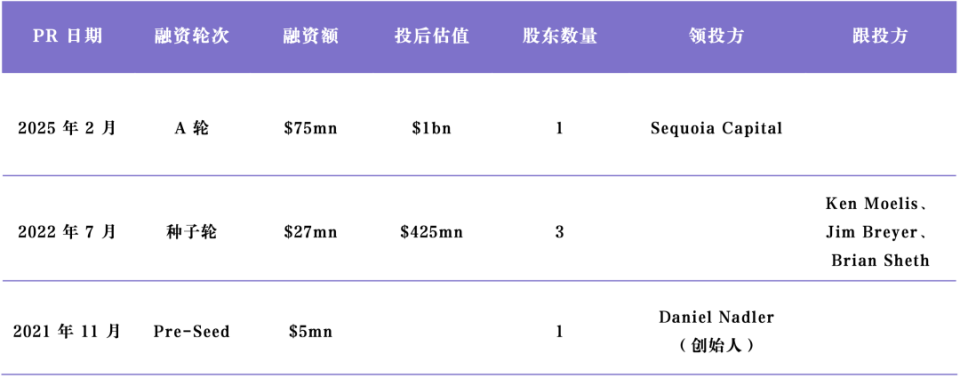Select the A 轮 round cell

[192, 129]
